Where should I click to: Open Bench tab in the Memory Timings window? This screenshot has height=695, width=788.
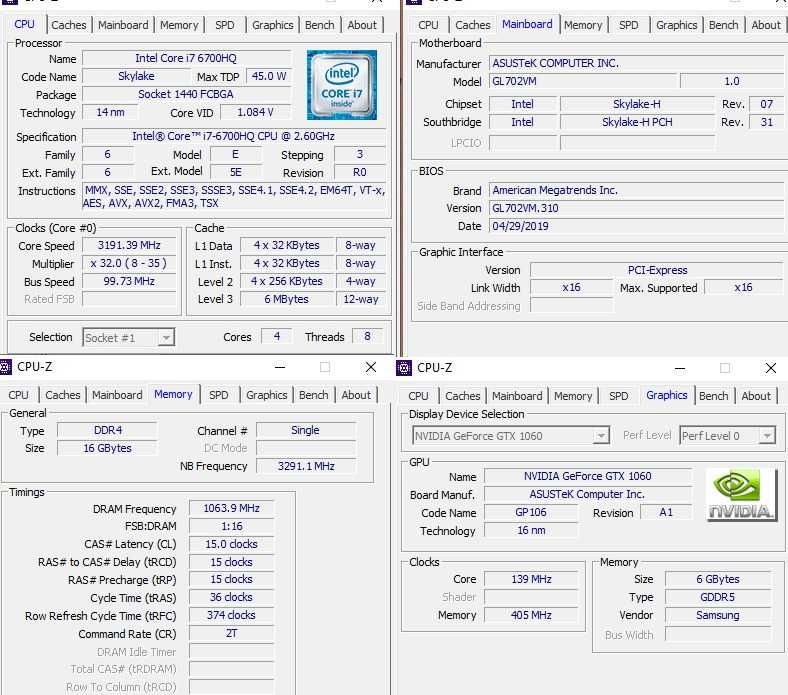click(314, 395)
